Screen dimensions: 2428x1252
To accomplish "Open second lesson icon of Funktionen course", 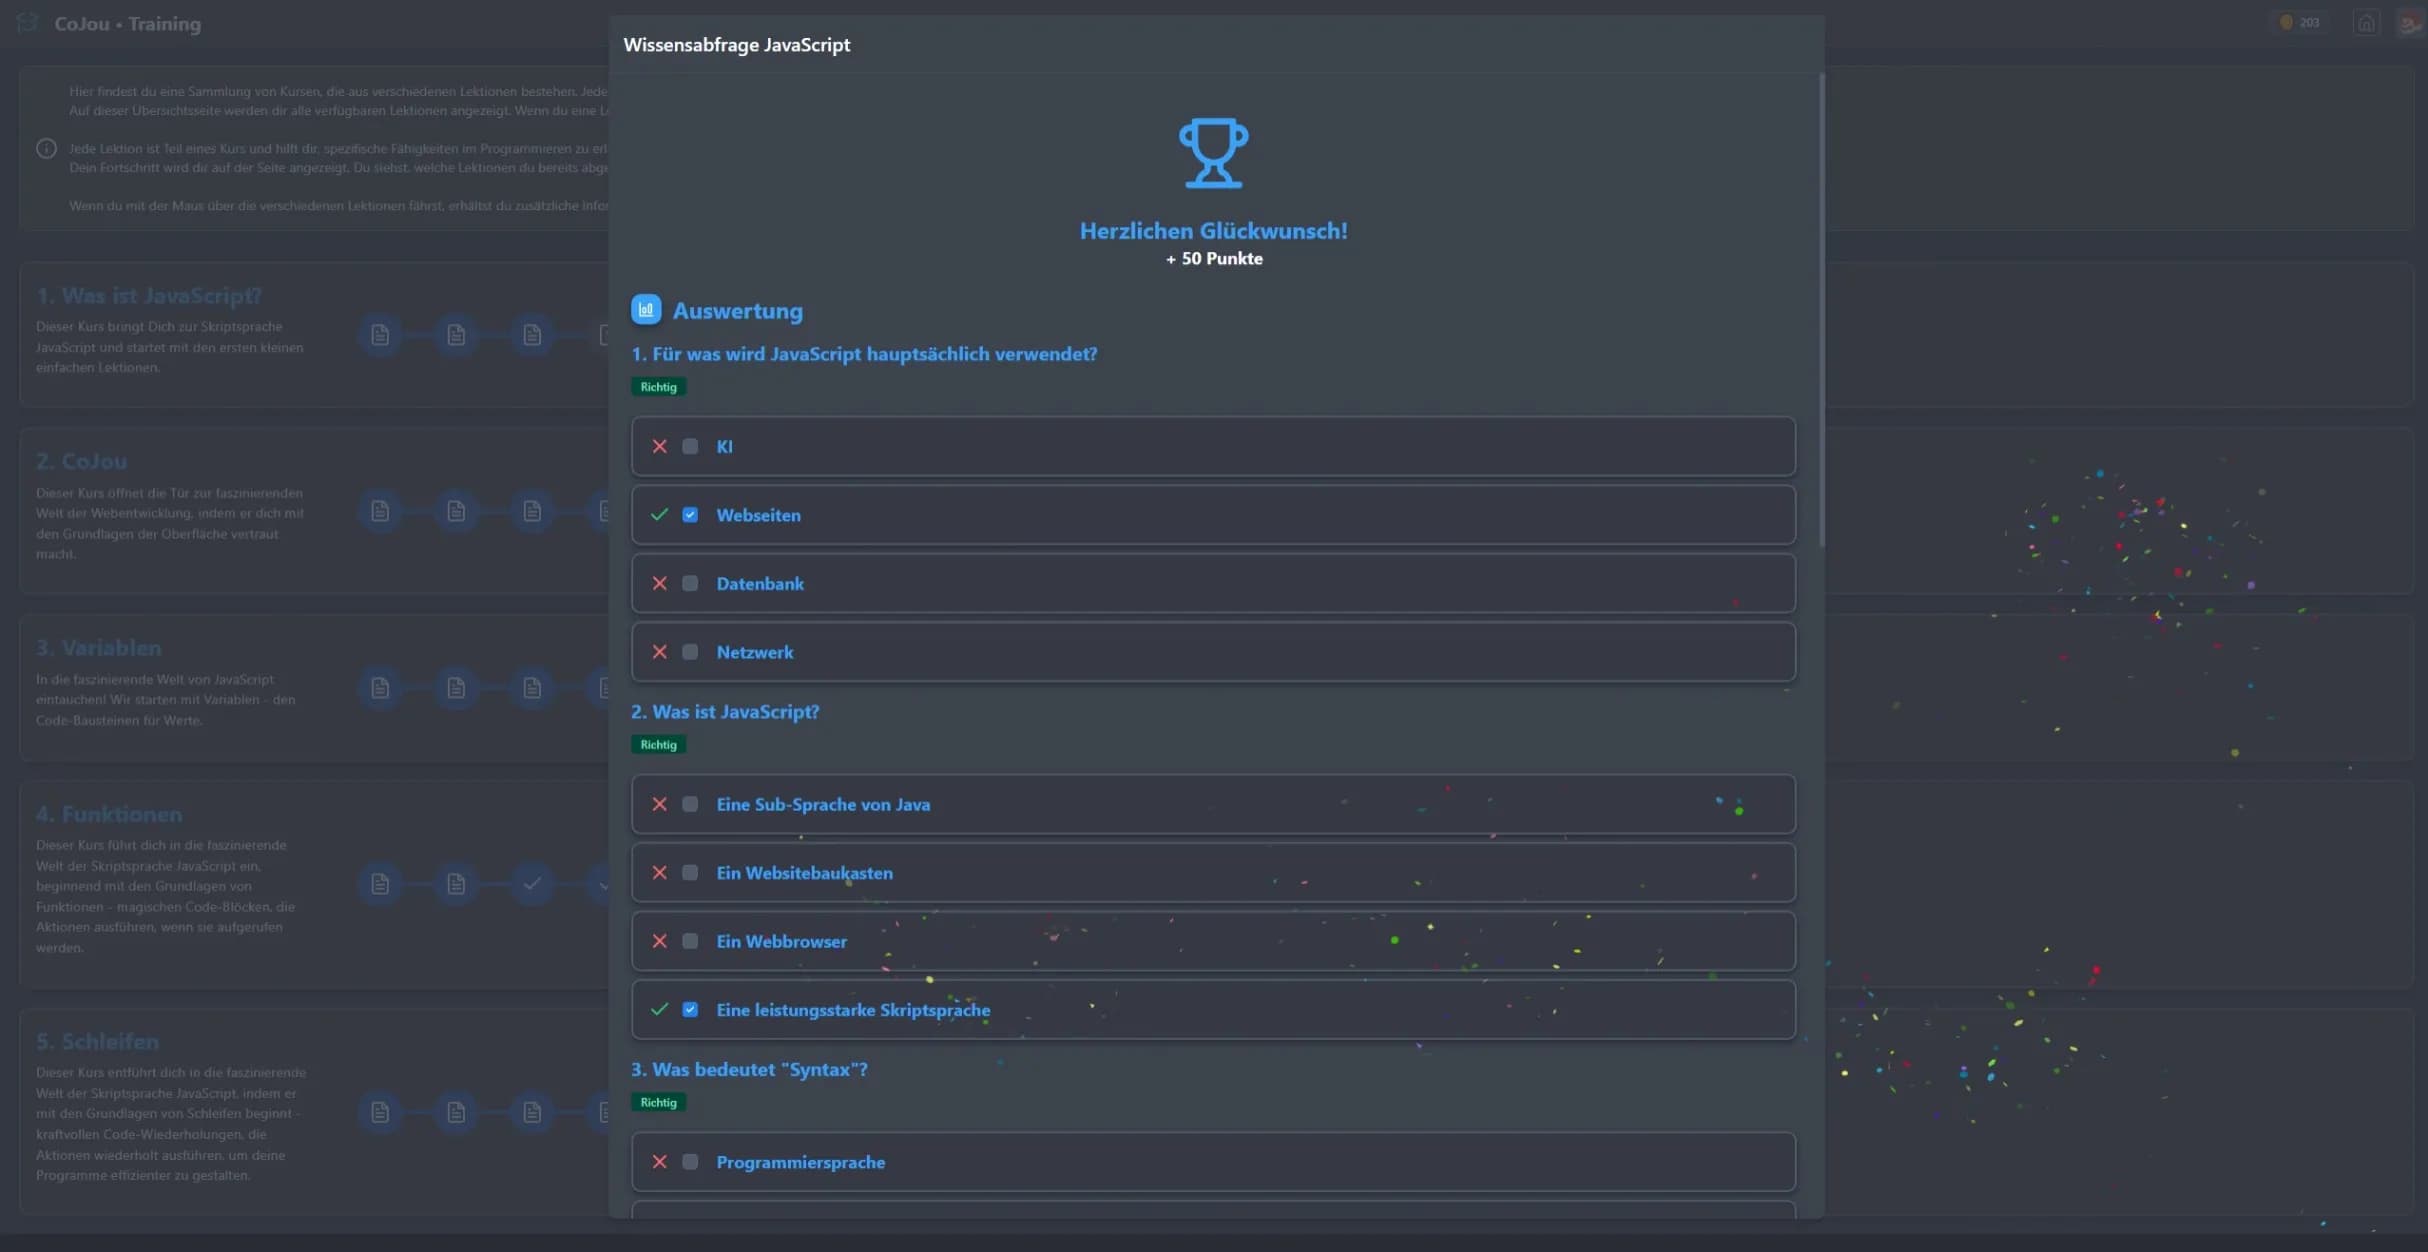I will tap(456, 884).
